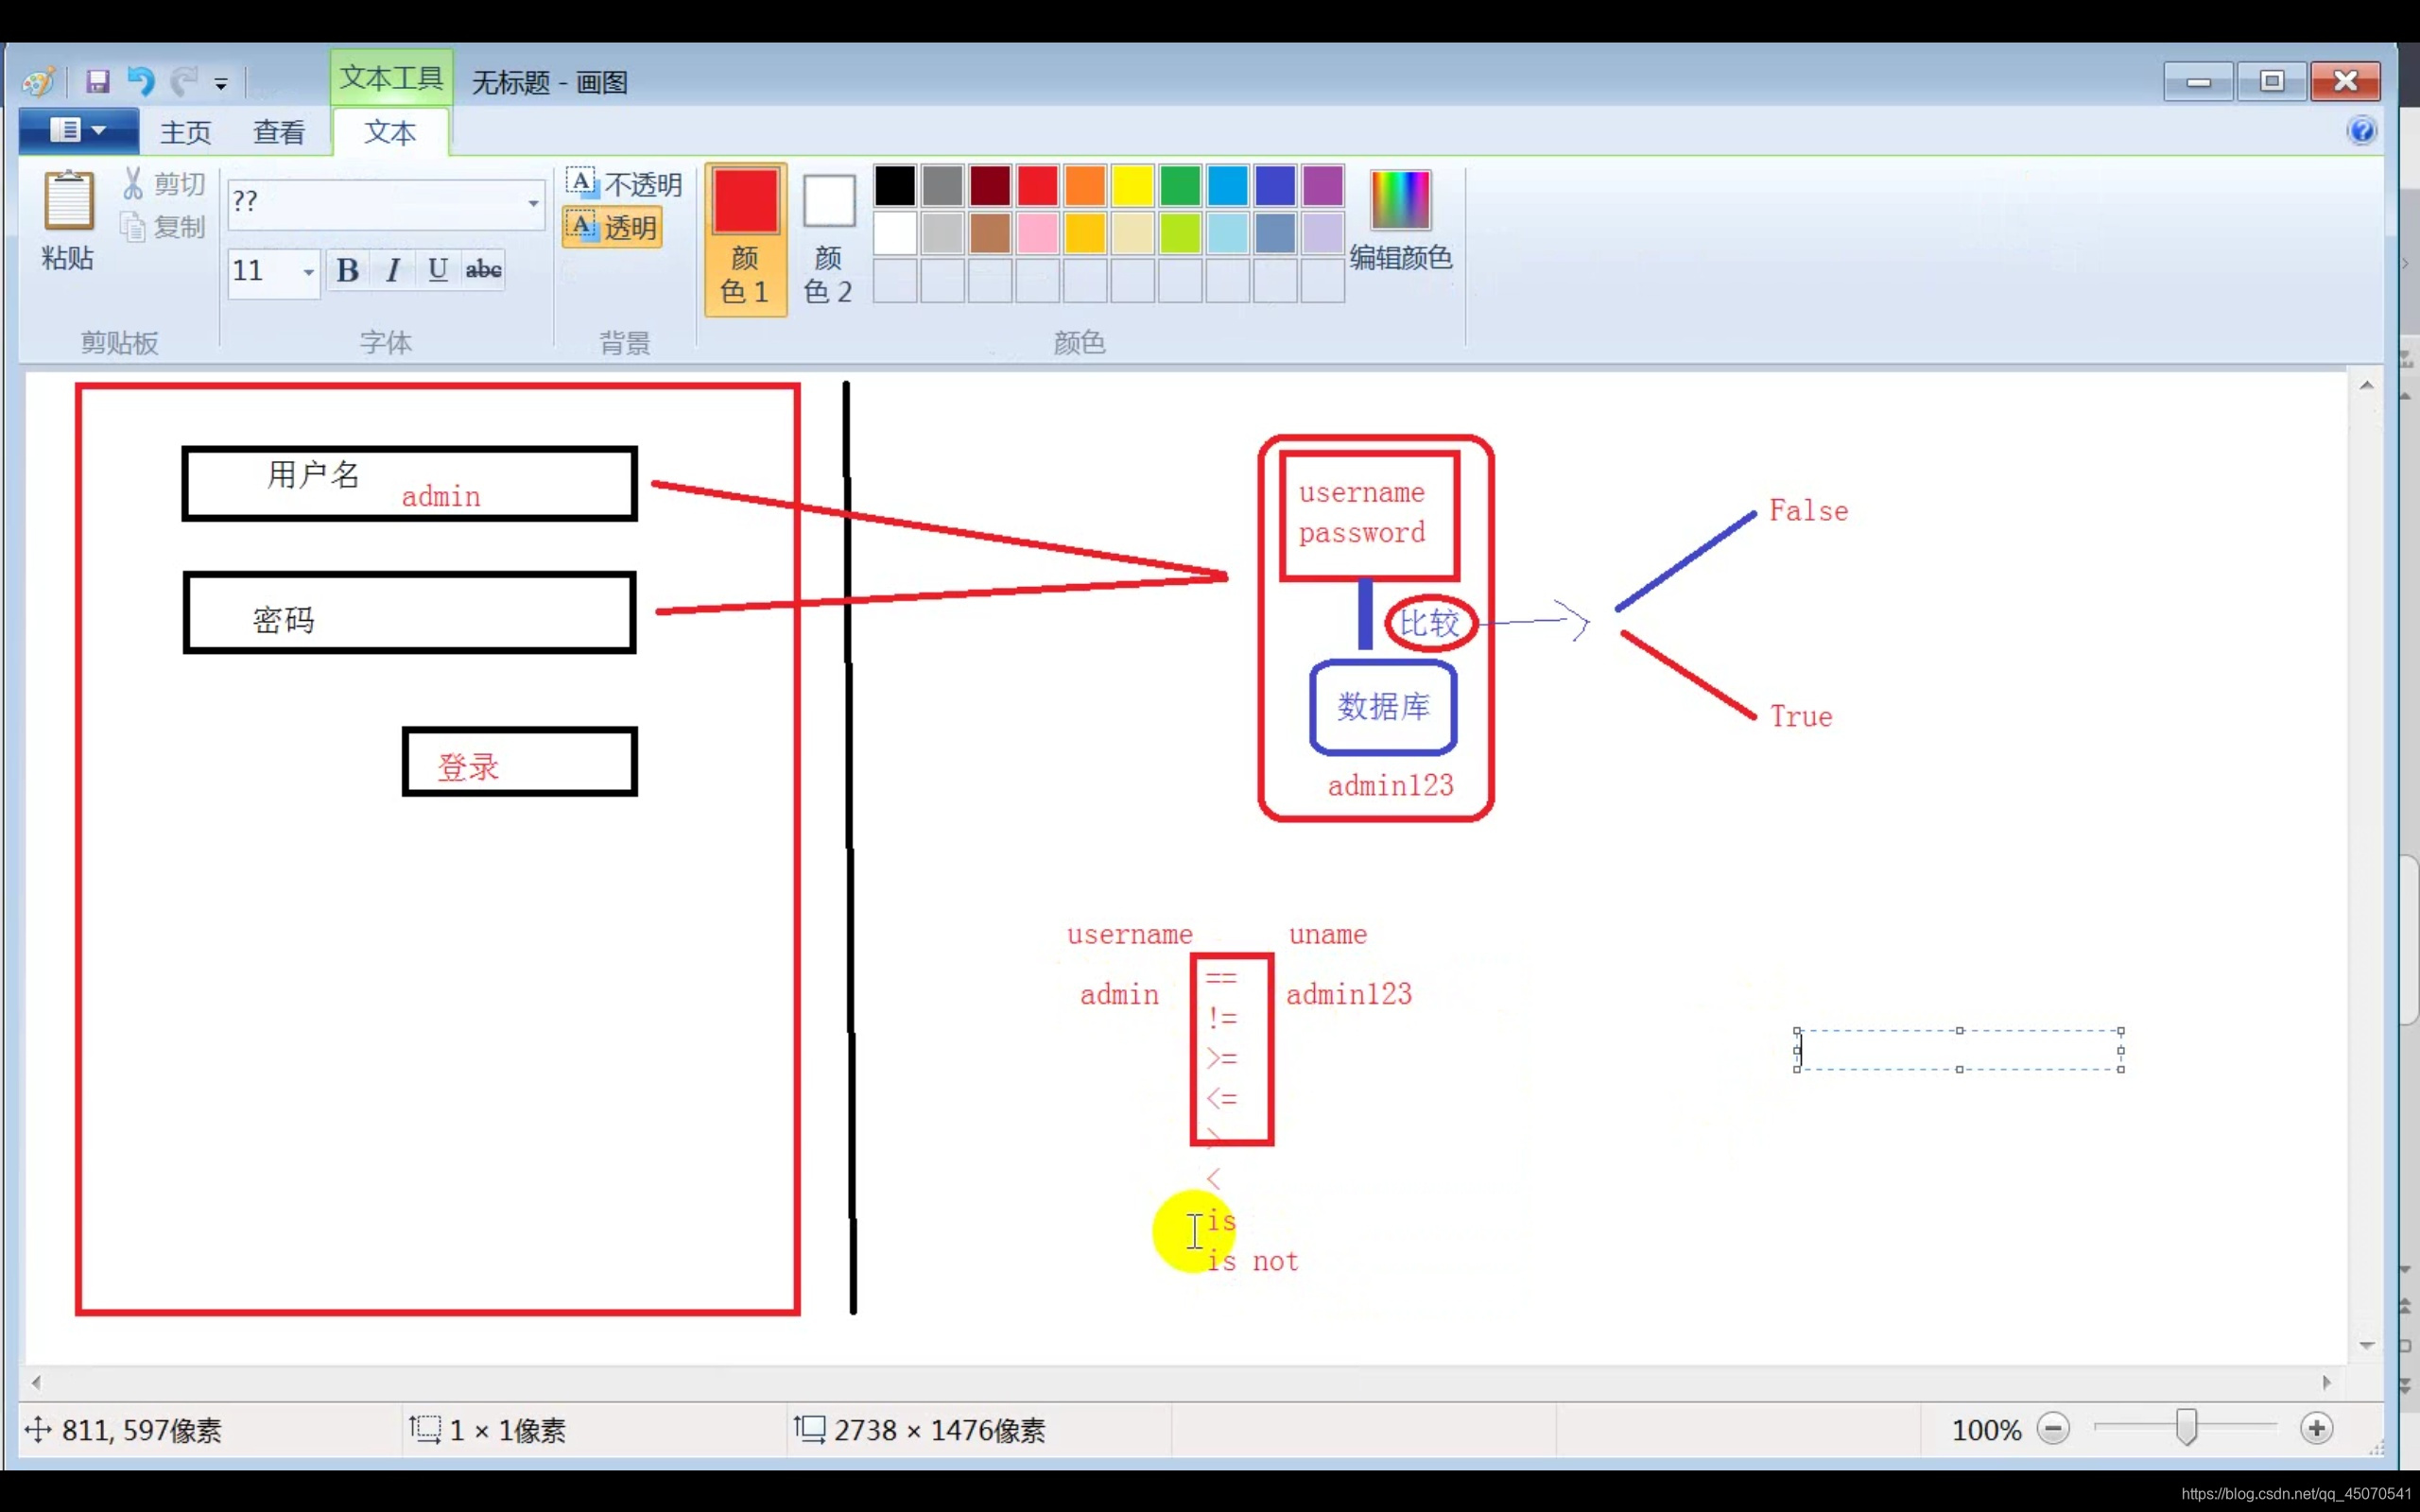Viewport: 2420px width, 1512px height.
Task: Open the font size dropdown
Action: pos(308,271)
